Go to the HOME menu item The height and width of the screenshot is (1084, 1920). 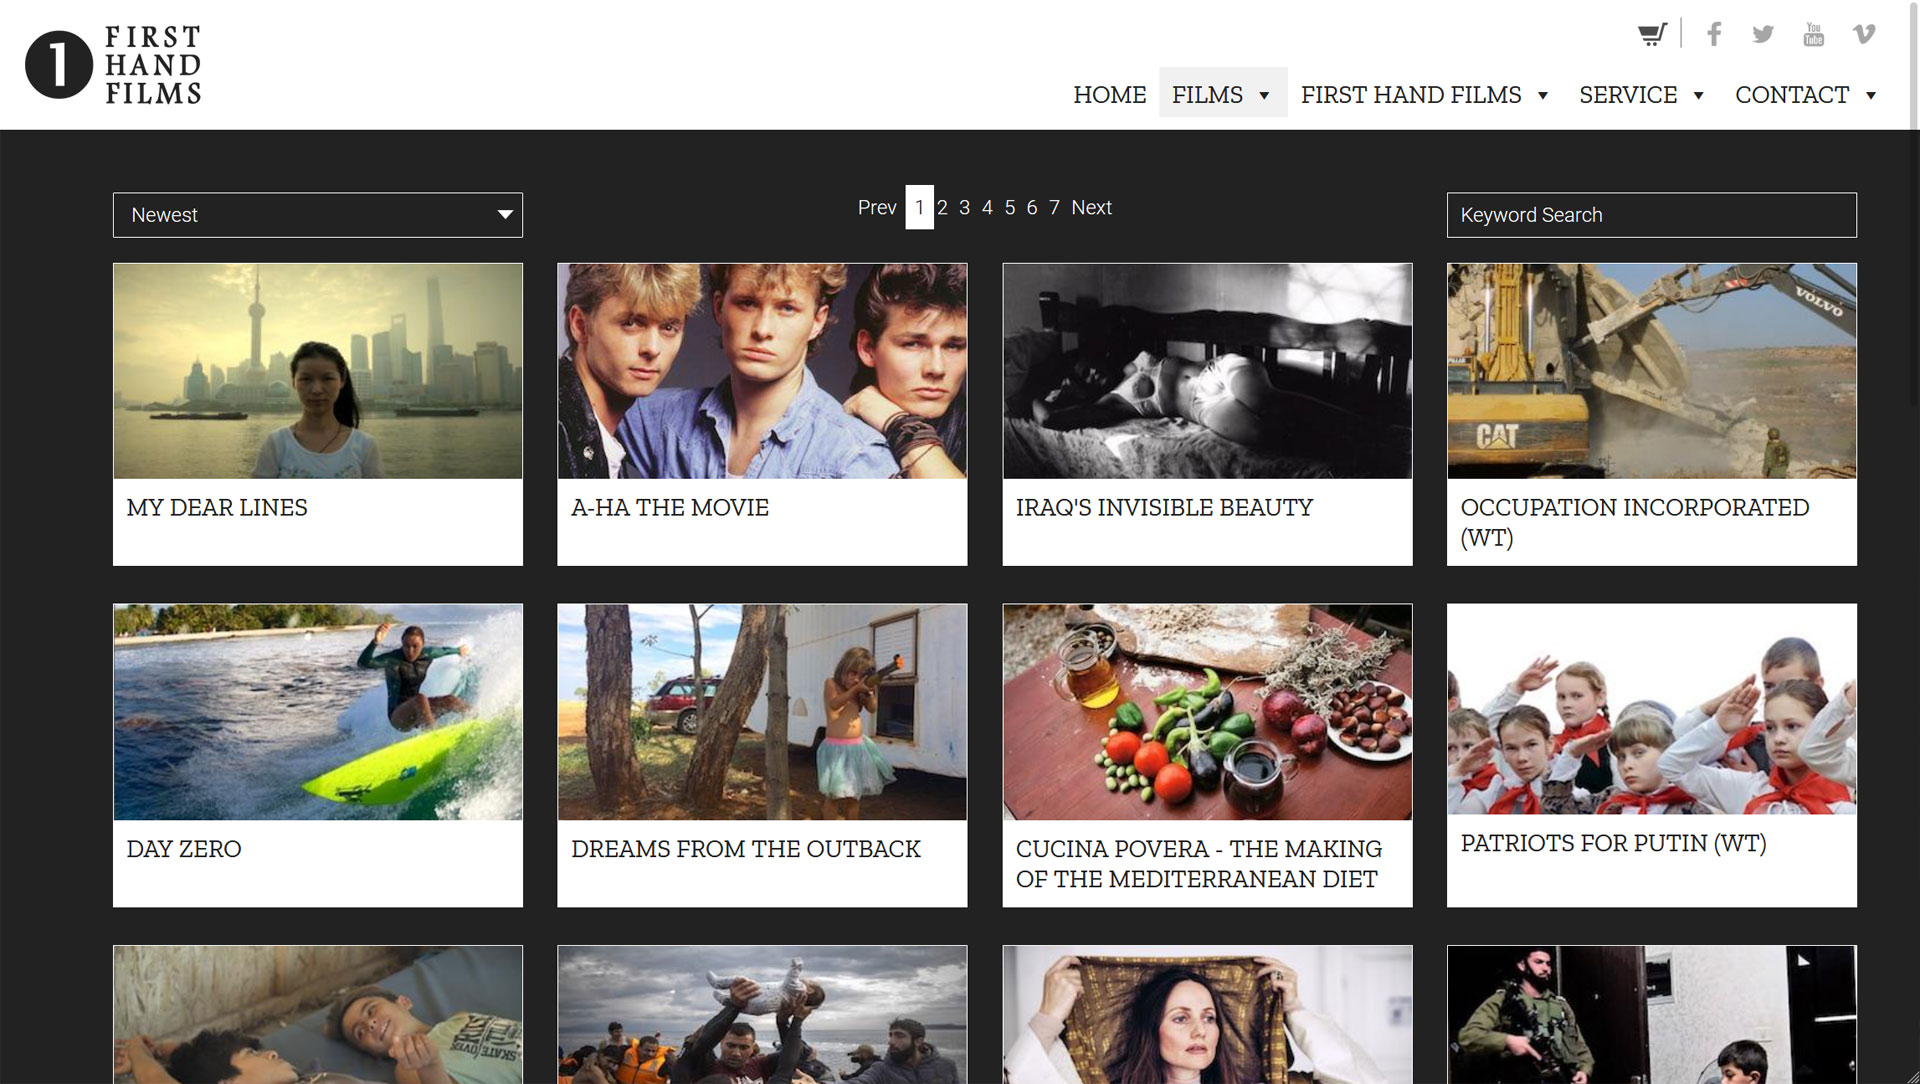pos(1109,94)
